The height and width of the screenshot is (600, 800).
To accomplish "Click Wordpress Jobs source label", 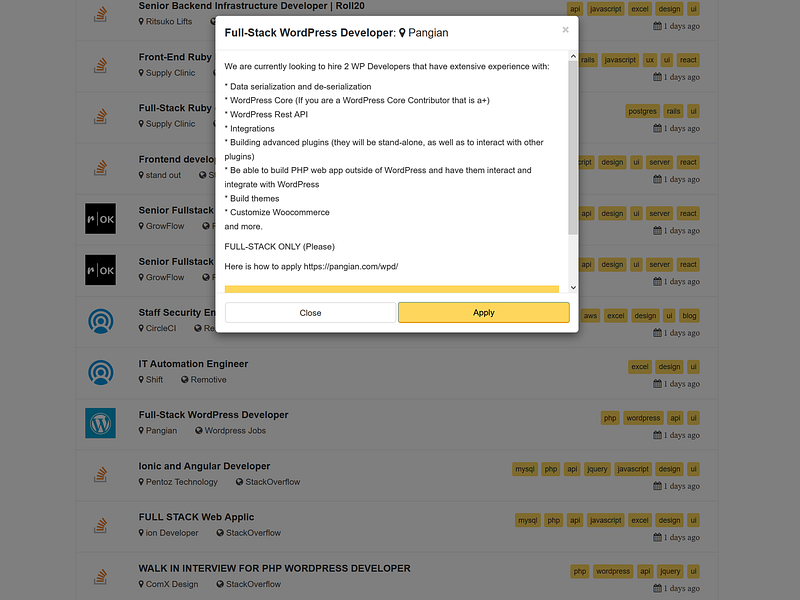I will tap(235, 431).
